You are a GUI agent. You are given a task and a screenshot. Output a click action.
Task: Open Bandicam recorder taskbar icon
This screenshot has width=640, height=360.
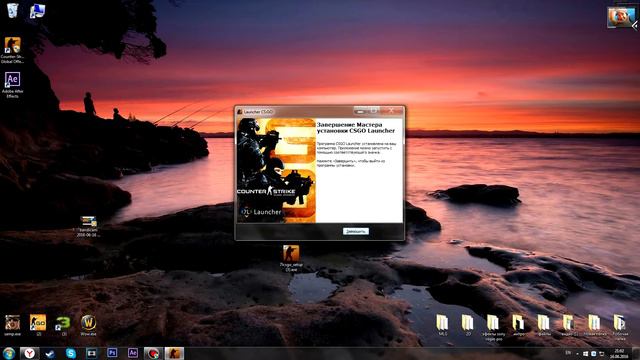pos(91,353)
